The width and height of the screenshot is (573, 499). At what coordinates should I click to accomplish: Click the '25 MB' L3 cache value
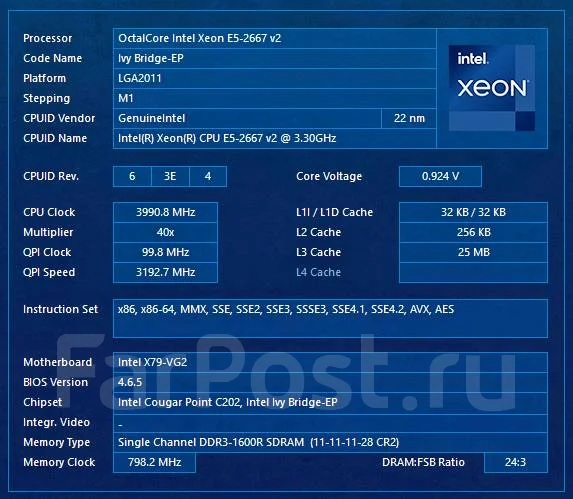pos(473,252)
